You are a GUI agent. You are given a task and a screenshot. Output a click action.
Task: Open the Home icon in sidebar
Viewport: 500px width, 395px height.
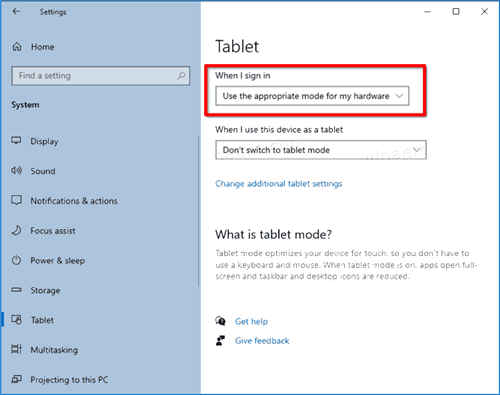coord(17,47)
